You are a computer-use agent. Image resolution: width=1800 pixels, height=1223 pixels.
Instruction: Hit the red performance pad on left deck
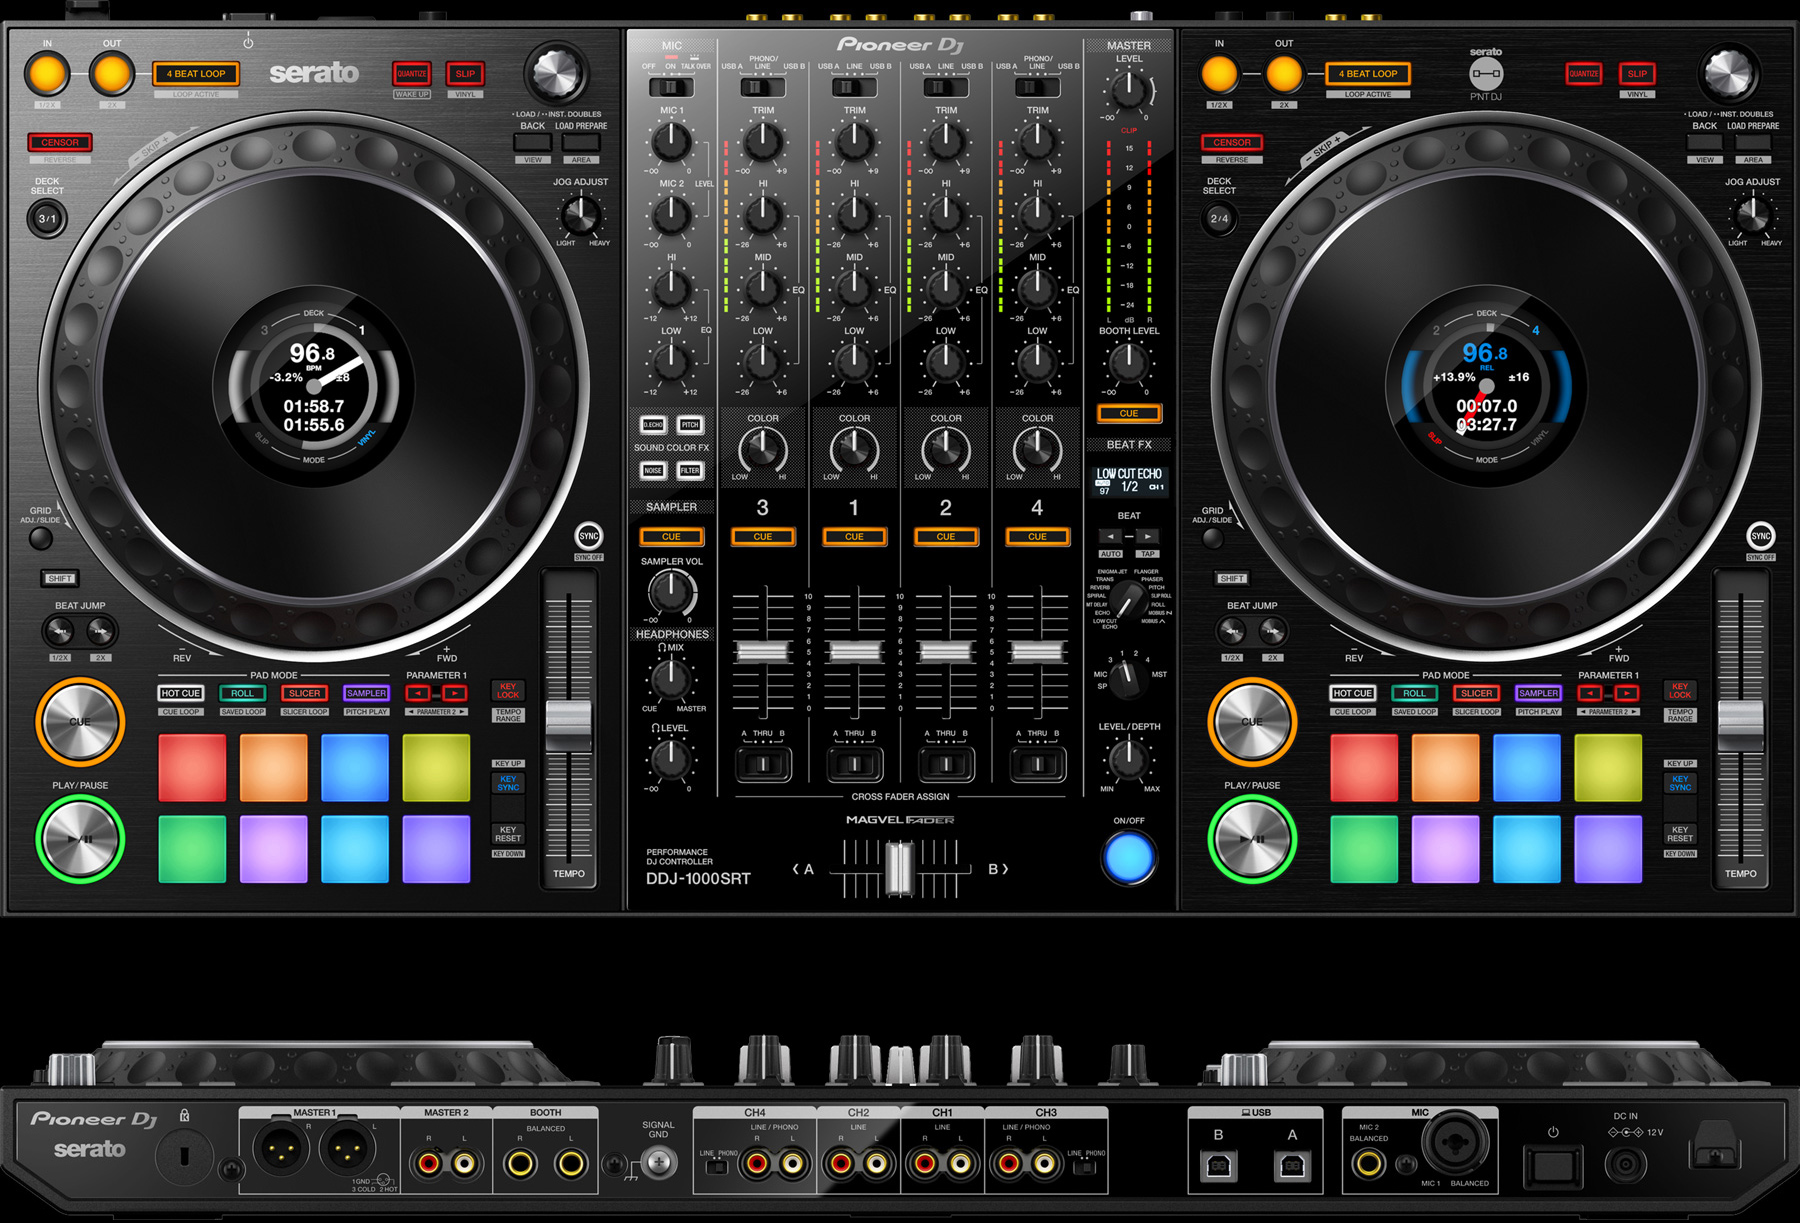pyautogui.click(x=192, y=767)
